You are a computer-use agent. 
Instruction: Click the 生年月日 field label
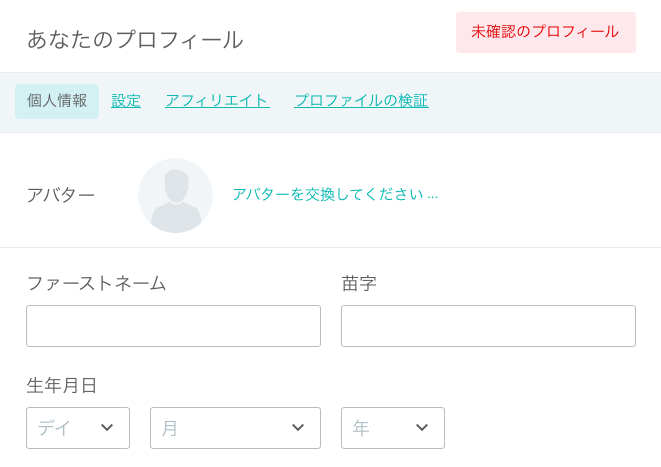pyautogui.click(x=62, y=385)
